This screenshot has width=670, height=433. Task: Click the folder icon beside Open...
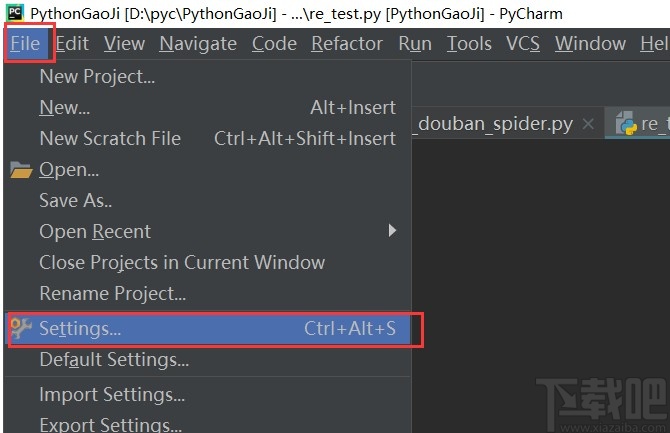(21, 170)
